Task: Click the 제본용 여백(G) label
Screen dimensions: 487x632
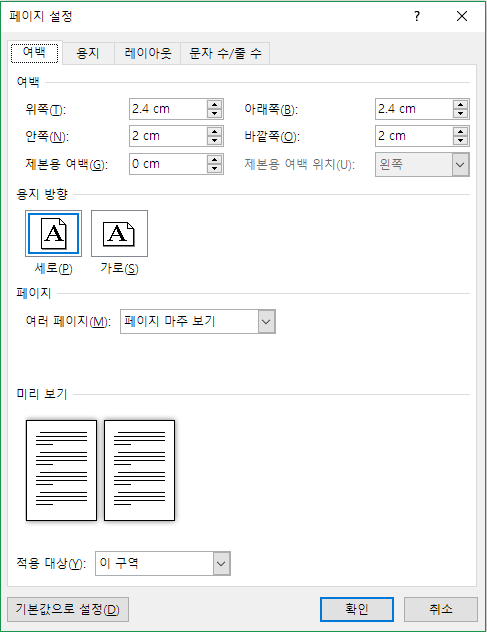Action: tap(67, 164)
